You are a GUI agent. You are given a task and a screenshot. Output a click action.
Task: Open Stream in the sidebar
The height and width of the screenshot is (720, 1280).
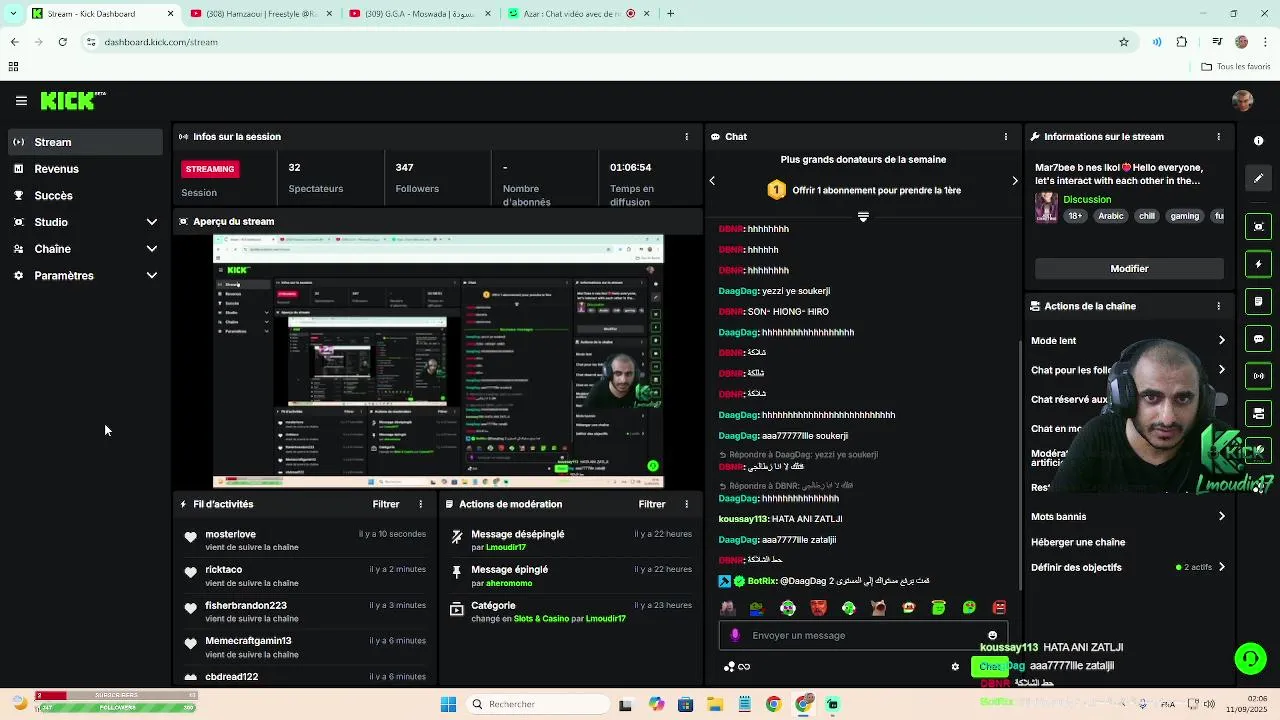86,142
